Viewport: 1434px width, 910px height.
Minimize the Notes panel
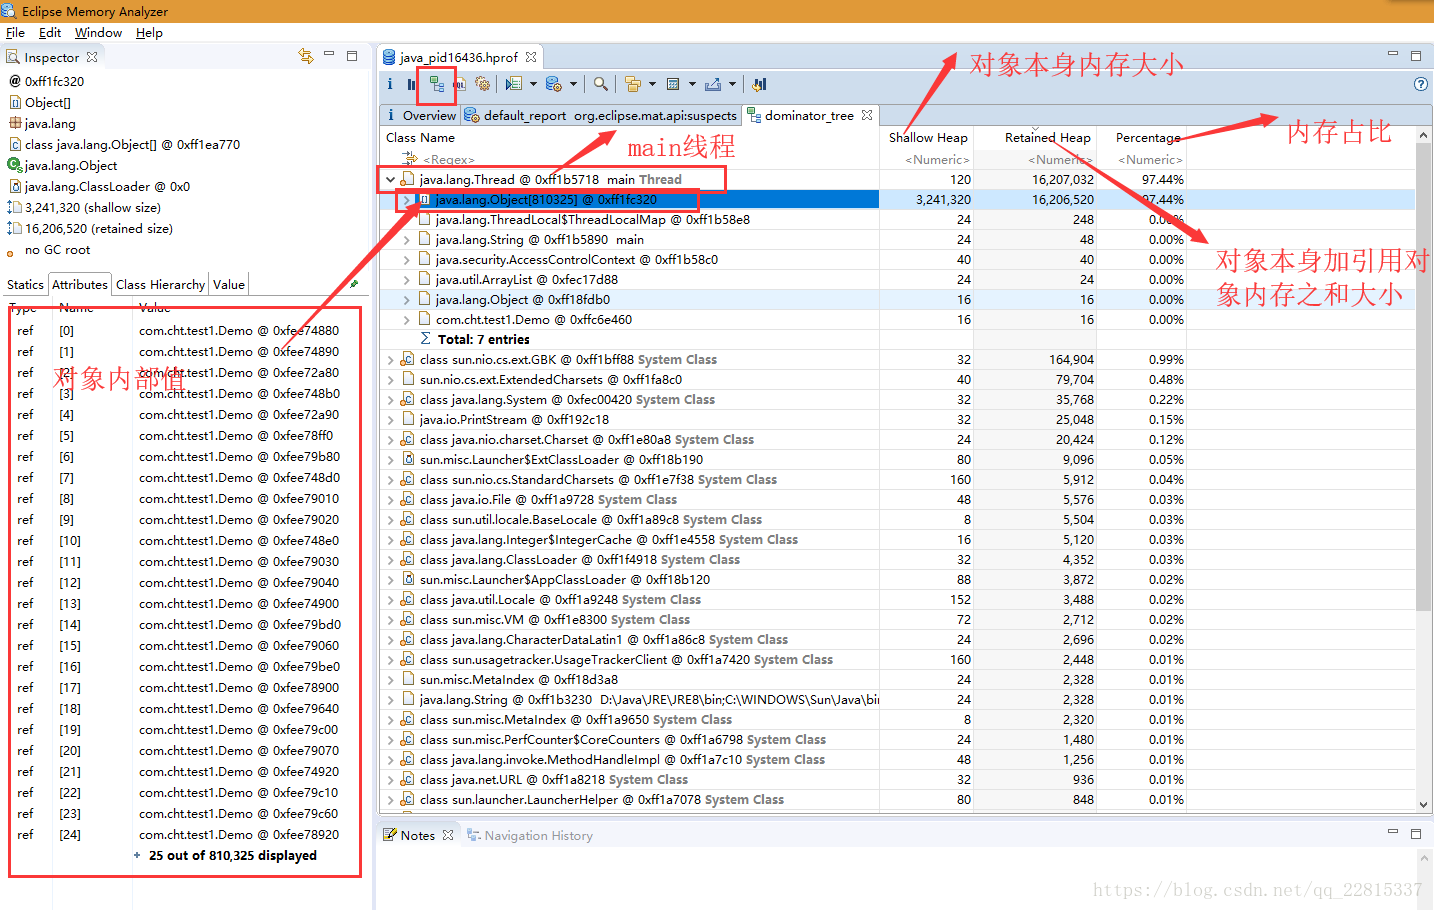click(1393, 832)
